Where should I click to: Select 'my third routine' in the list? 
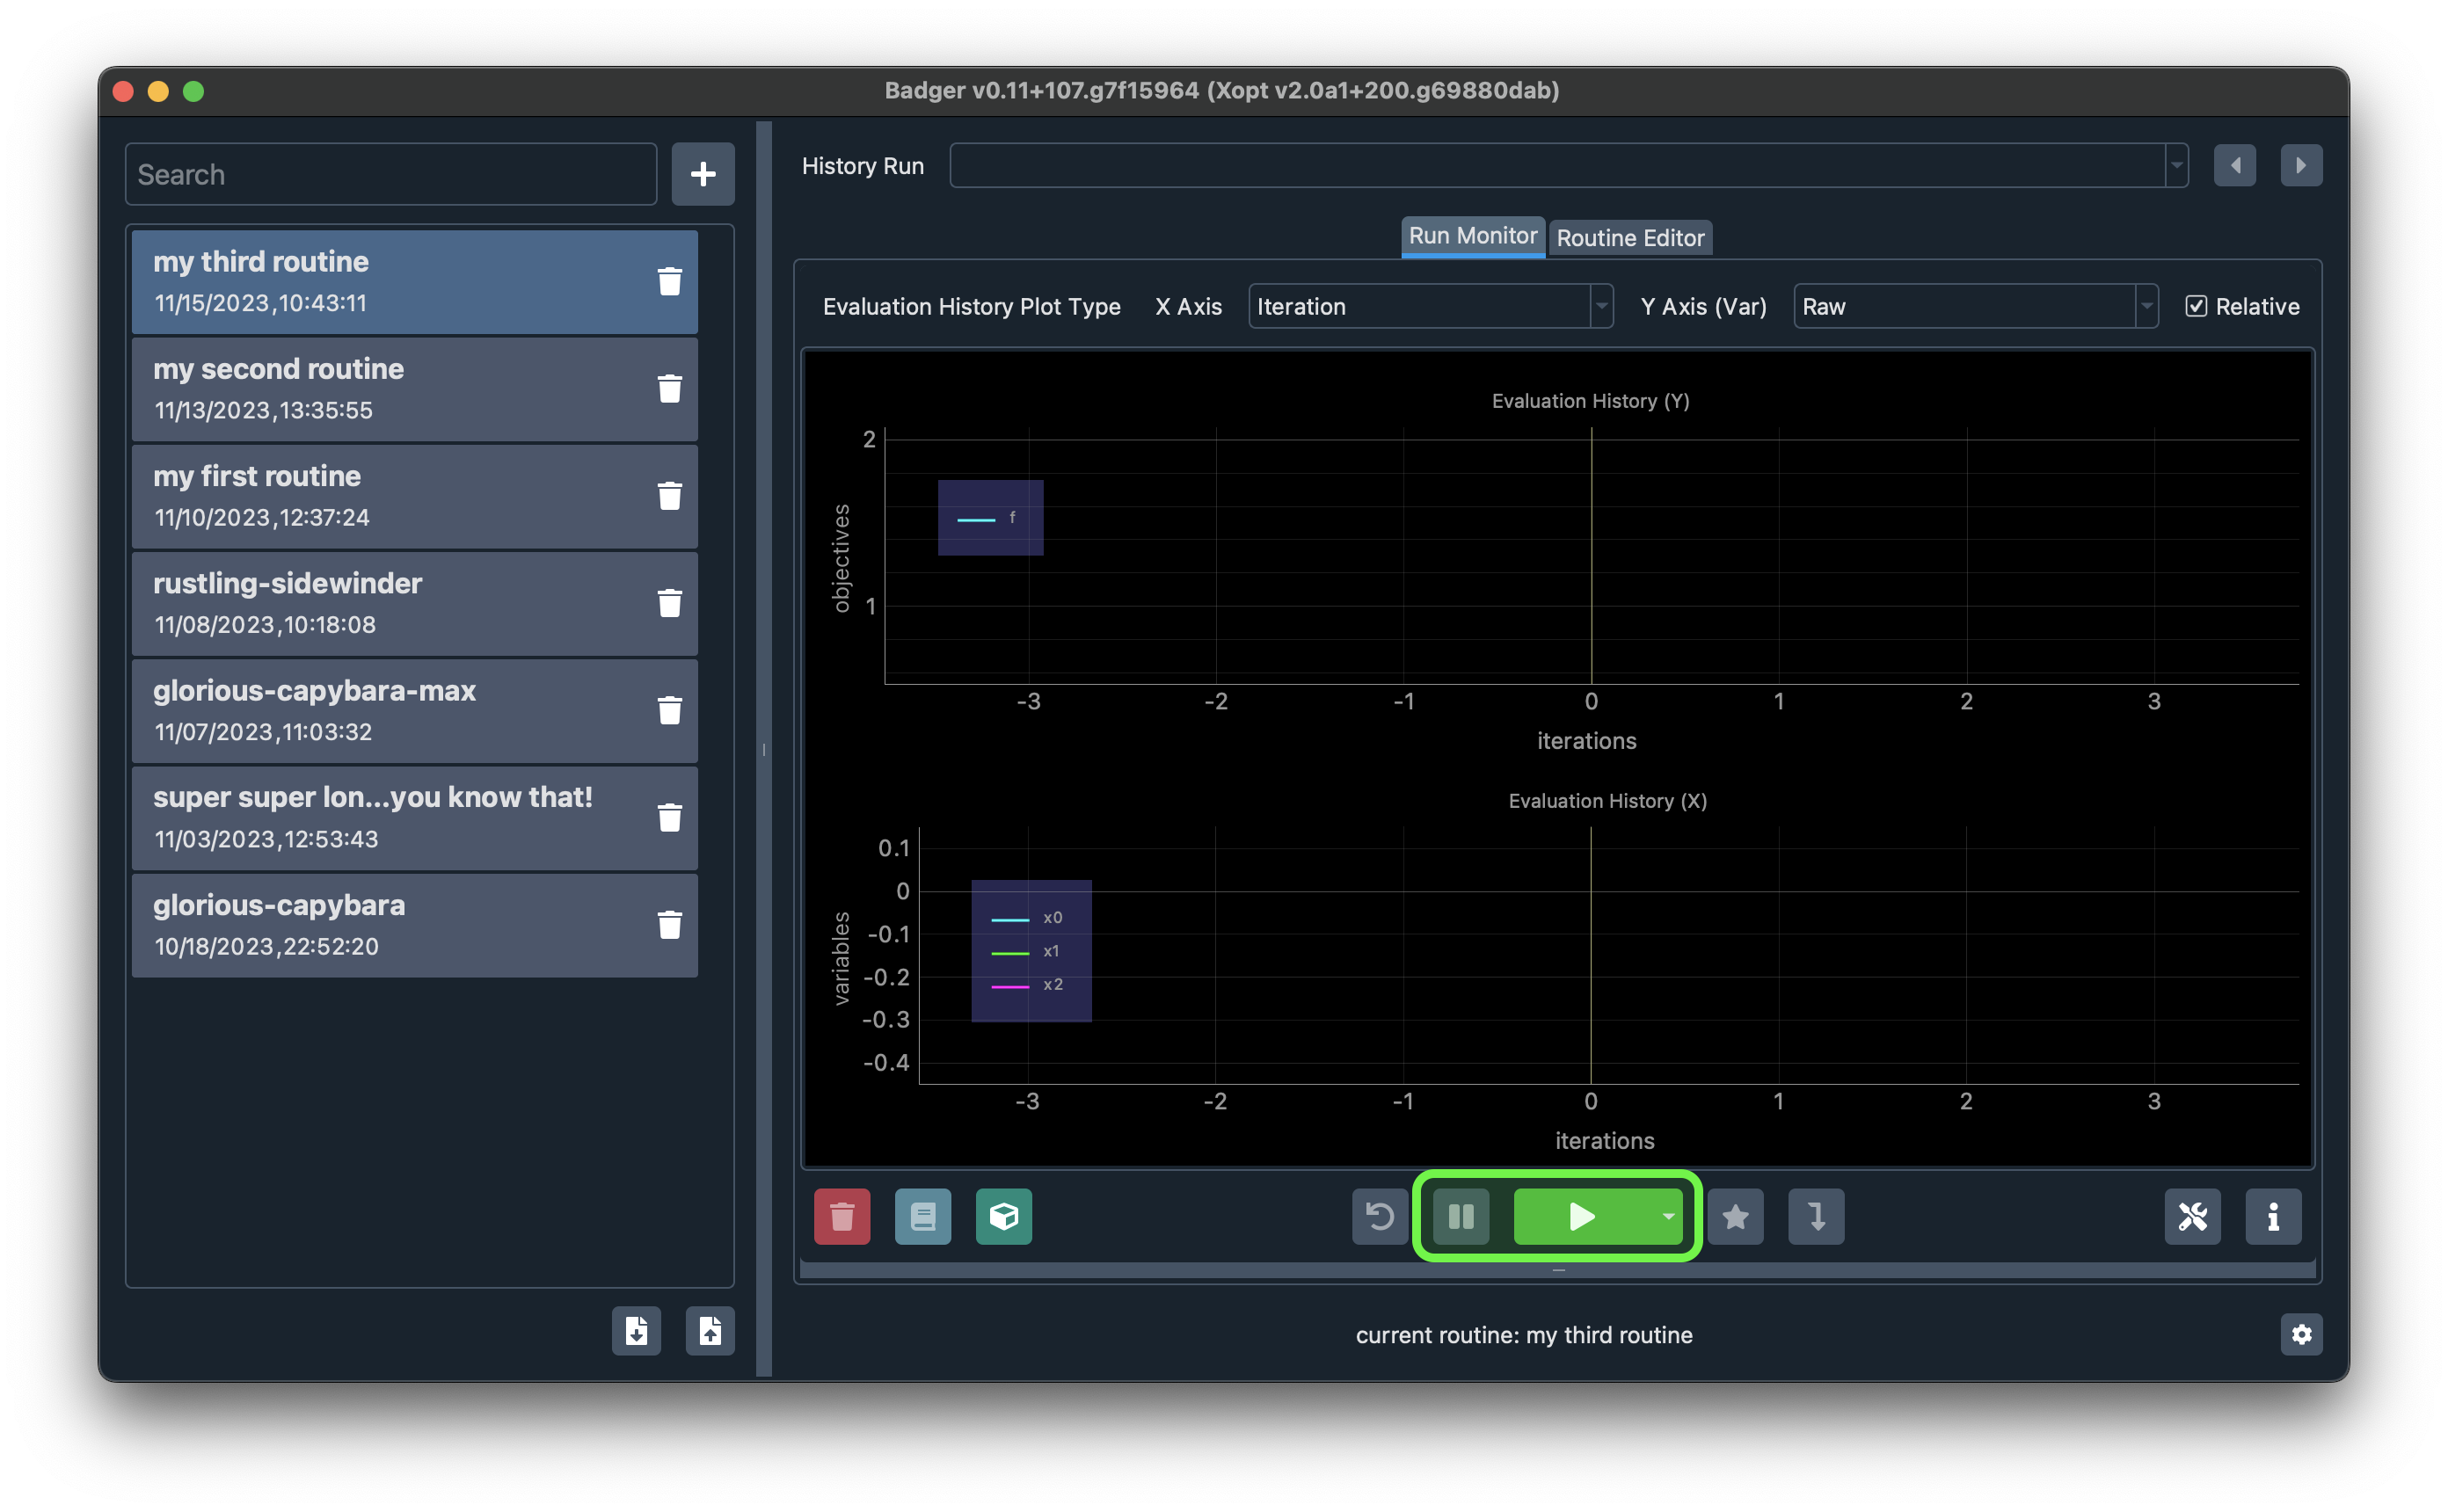pos(415,281)
